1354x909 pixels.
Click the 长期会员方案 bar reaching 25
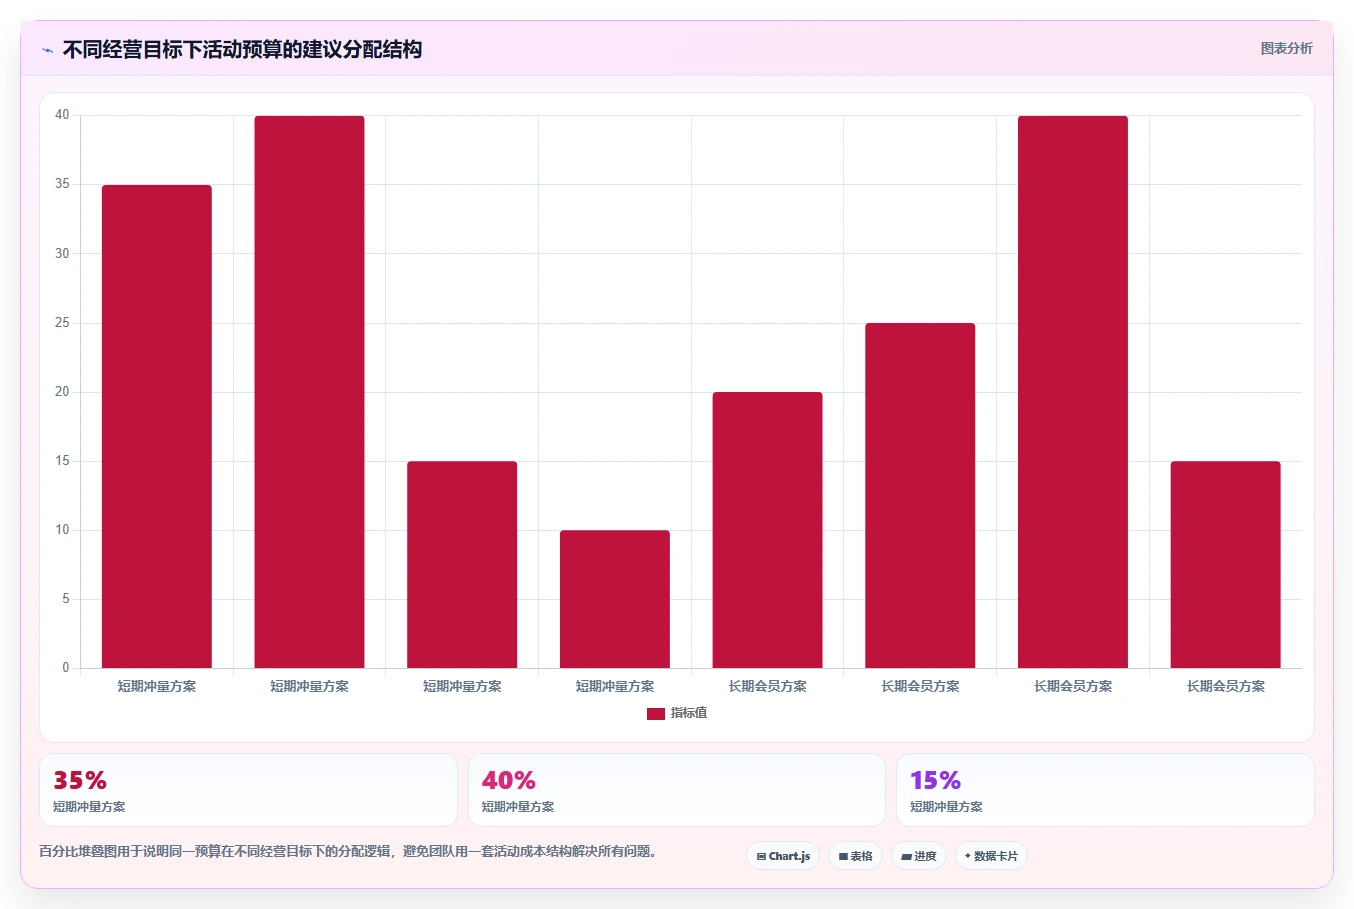point(920,496)
